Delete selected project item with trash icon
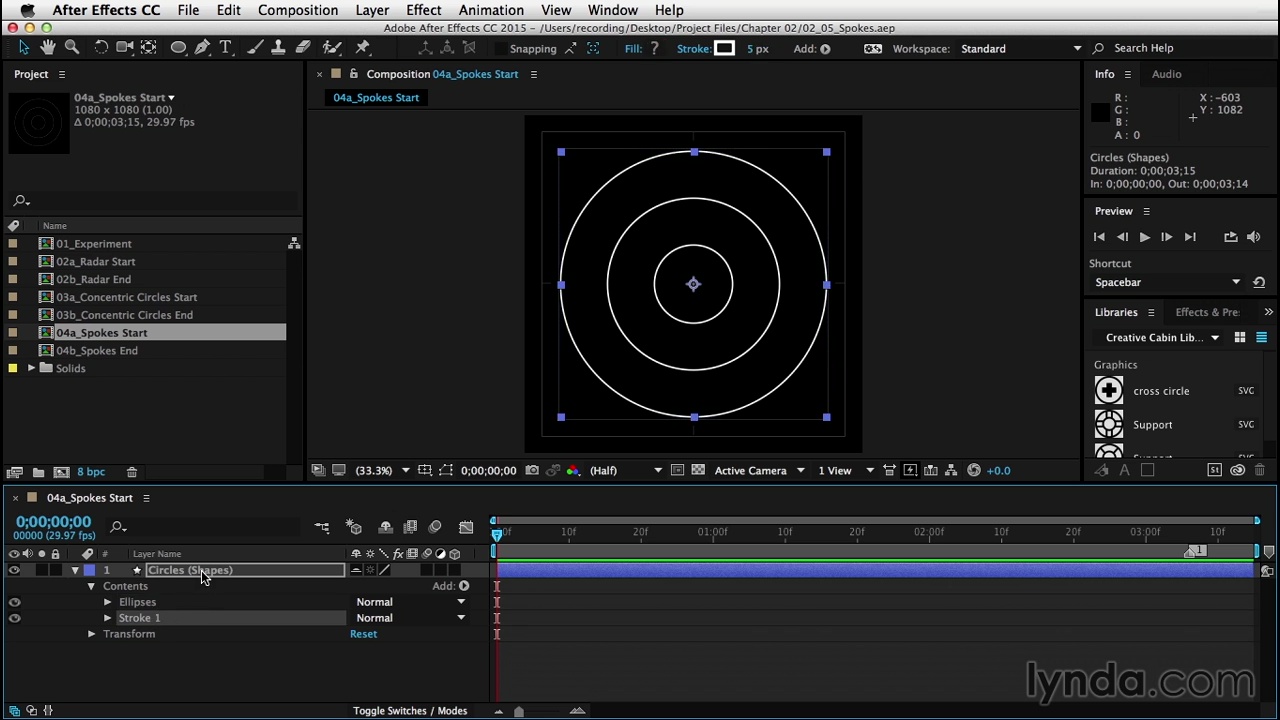The width and height of the screenshot is (1280, 720). tap(131, 472)
